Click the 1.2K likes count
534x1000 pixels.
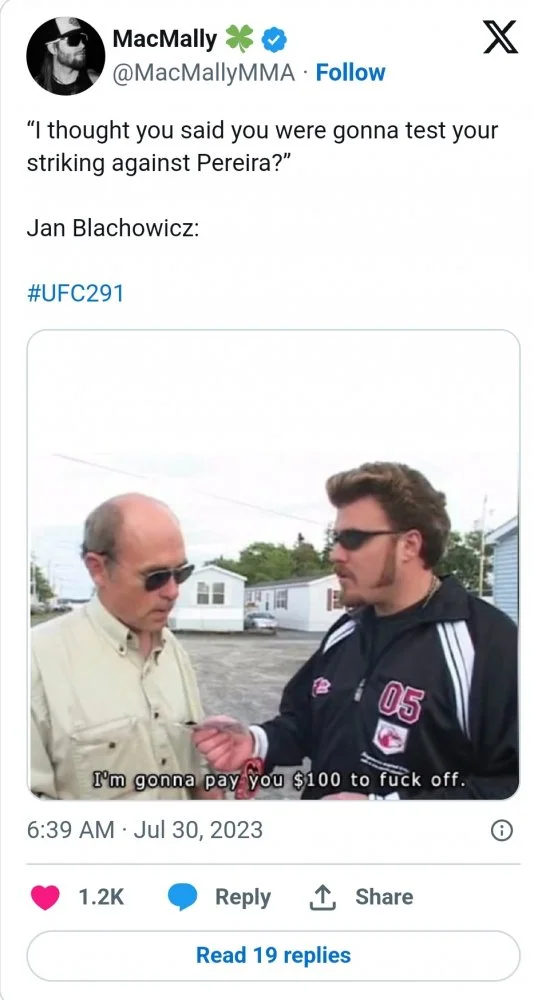pyautogui.click(x=101, y=897)
